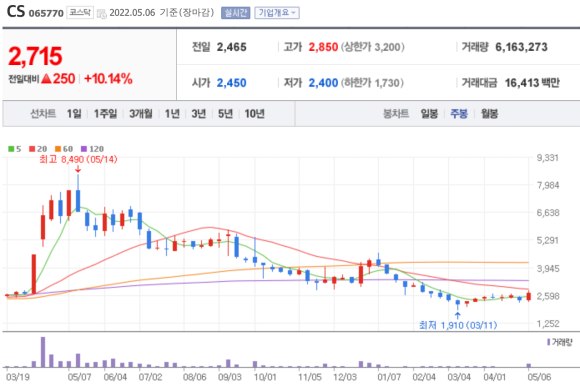580x392 pixels.
Task: Click the icon beside the 2022.05.06 date
Action: 101,14
